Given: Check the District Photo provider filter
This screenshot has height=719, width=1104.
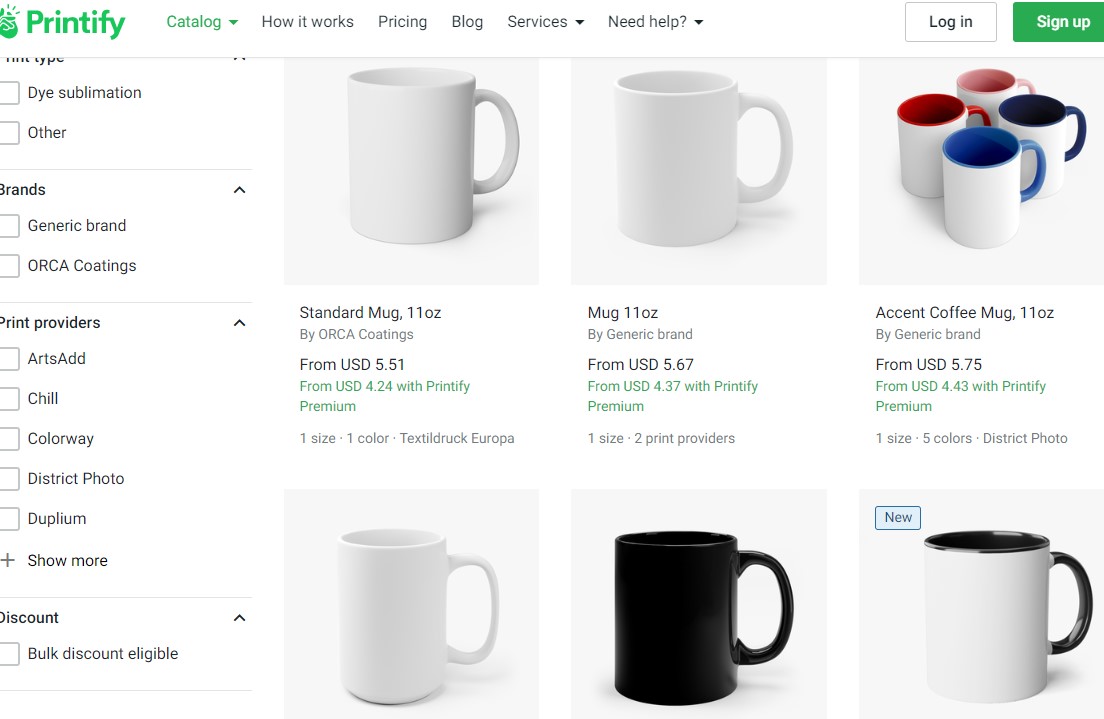Looking at the screenshot, I should [x=9, y=478].
